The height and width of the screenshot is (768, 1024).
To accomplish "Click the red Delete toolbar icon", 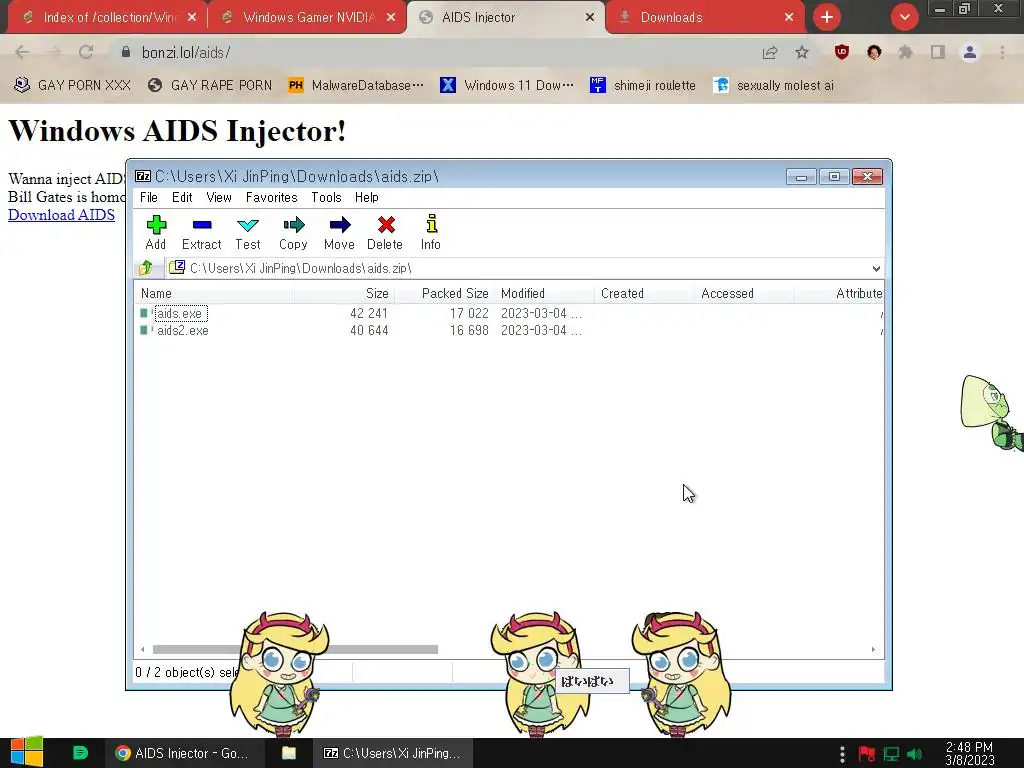I will pyautogui.click(x=385, y=232).
